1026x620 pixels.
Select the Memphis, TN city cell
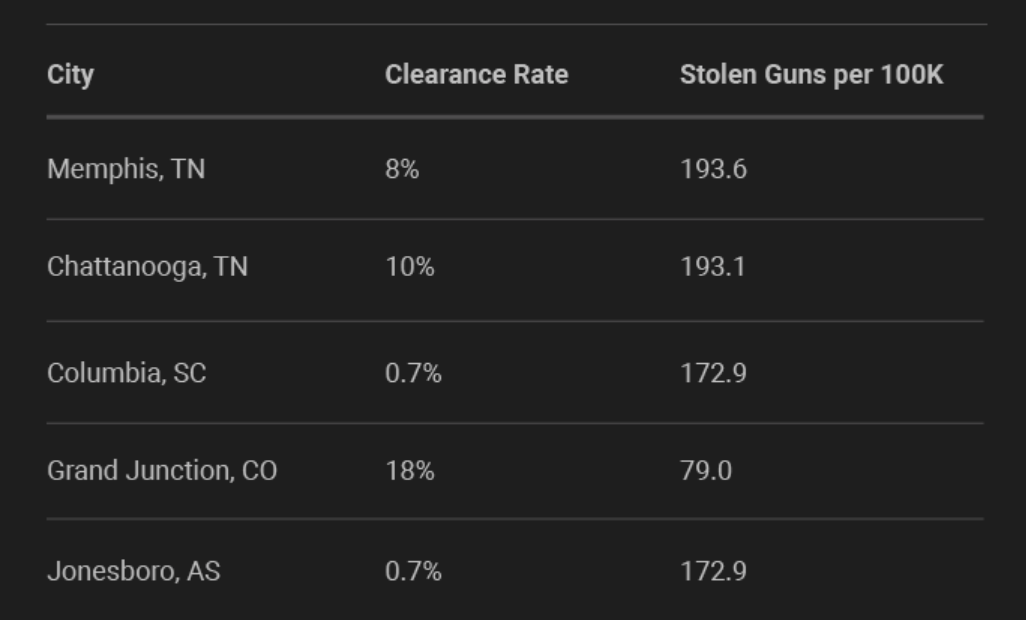click(126, 169)
